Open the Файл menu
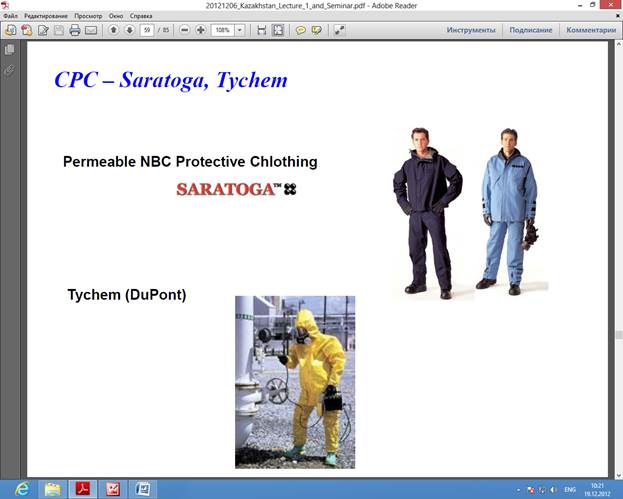The image size is (623, 499). pos(11,17)
